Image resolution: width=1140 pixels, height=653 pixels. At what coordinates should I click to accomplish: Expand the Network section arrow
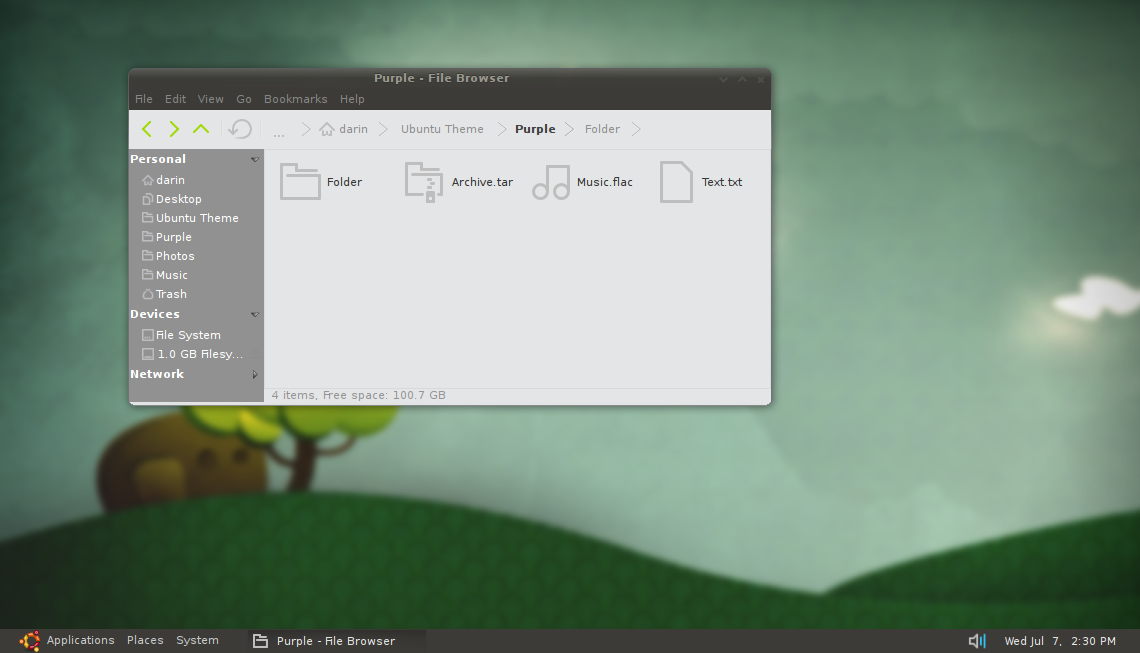pyautogui.click(x=254, y=374)
